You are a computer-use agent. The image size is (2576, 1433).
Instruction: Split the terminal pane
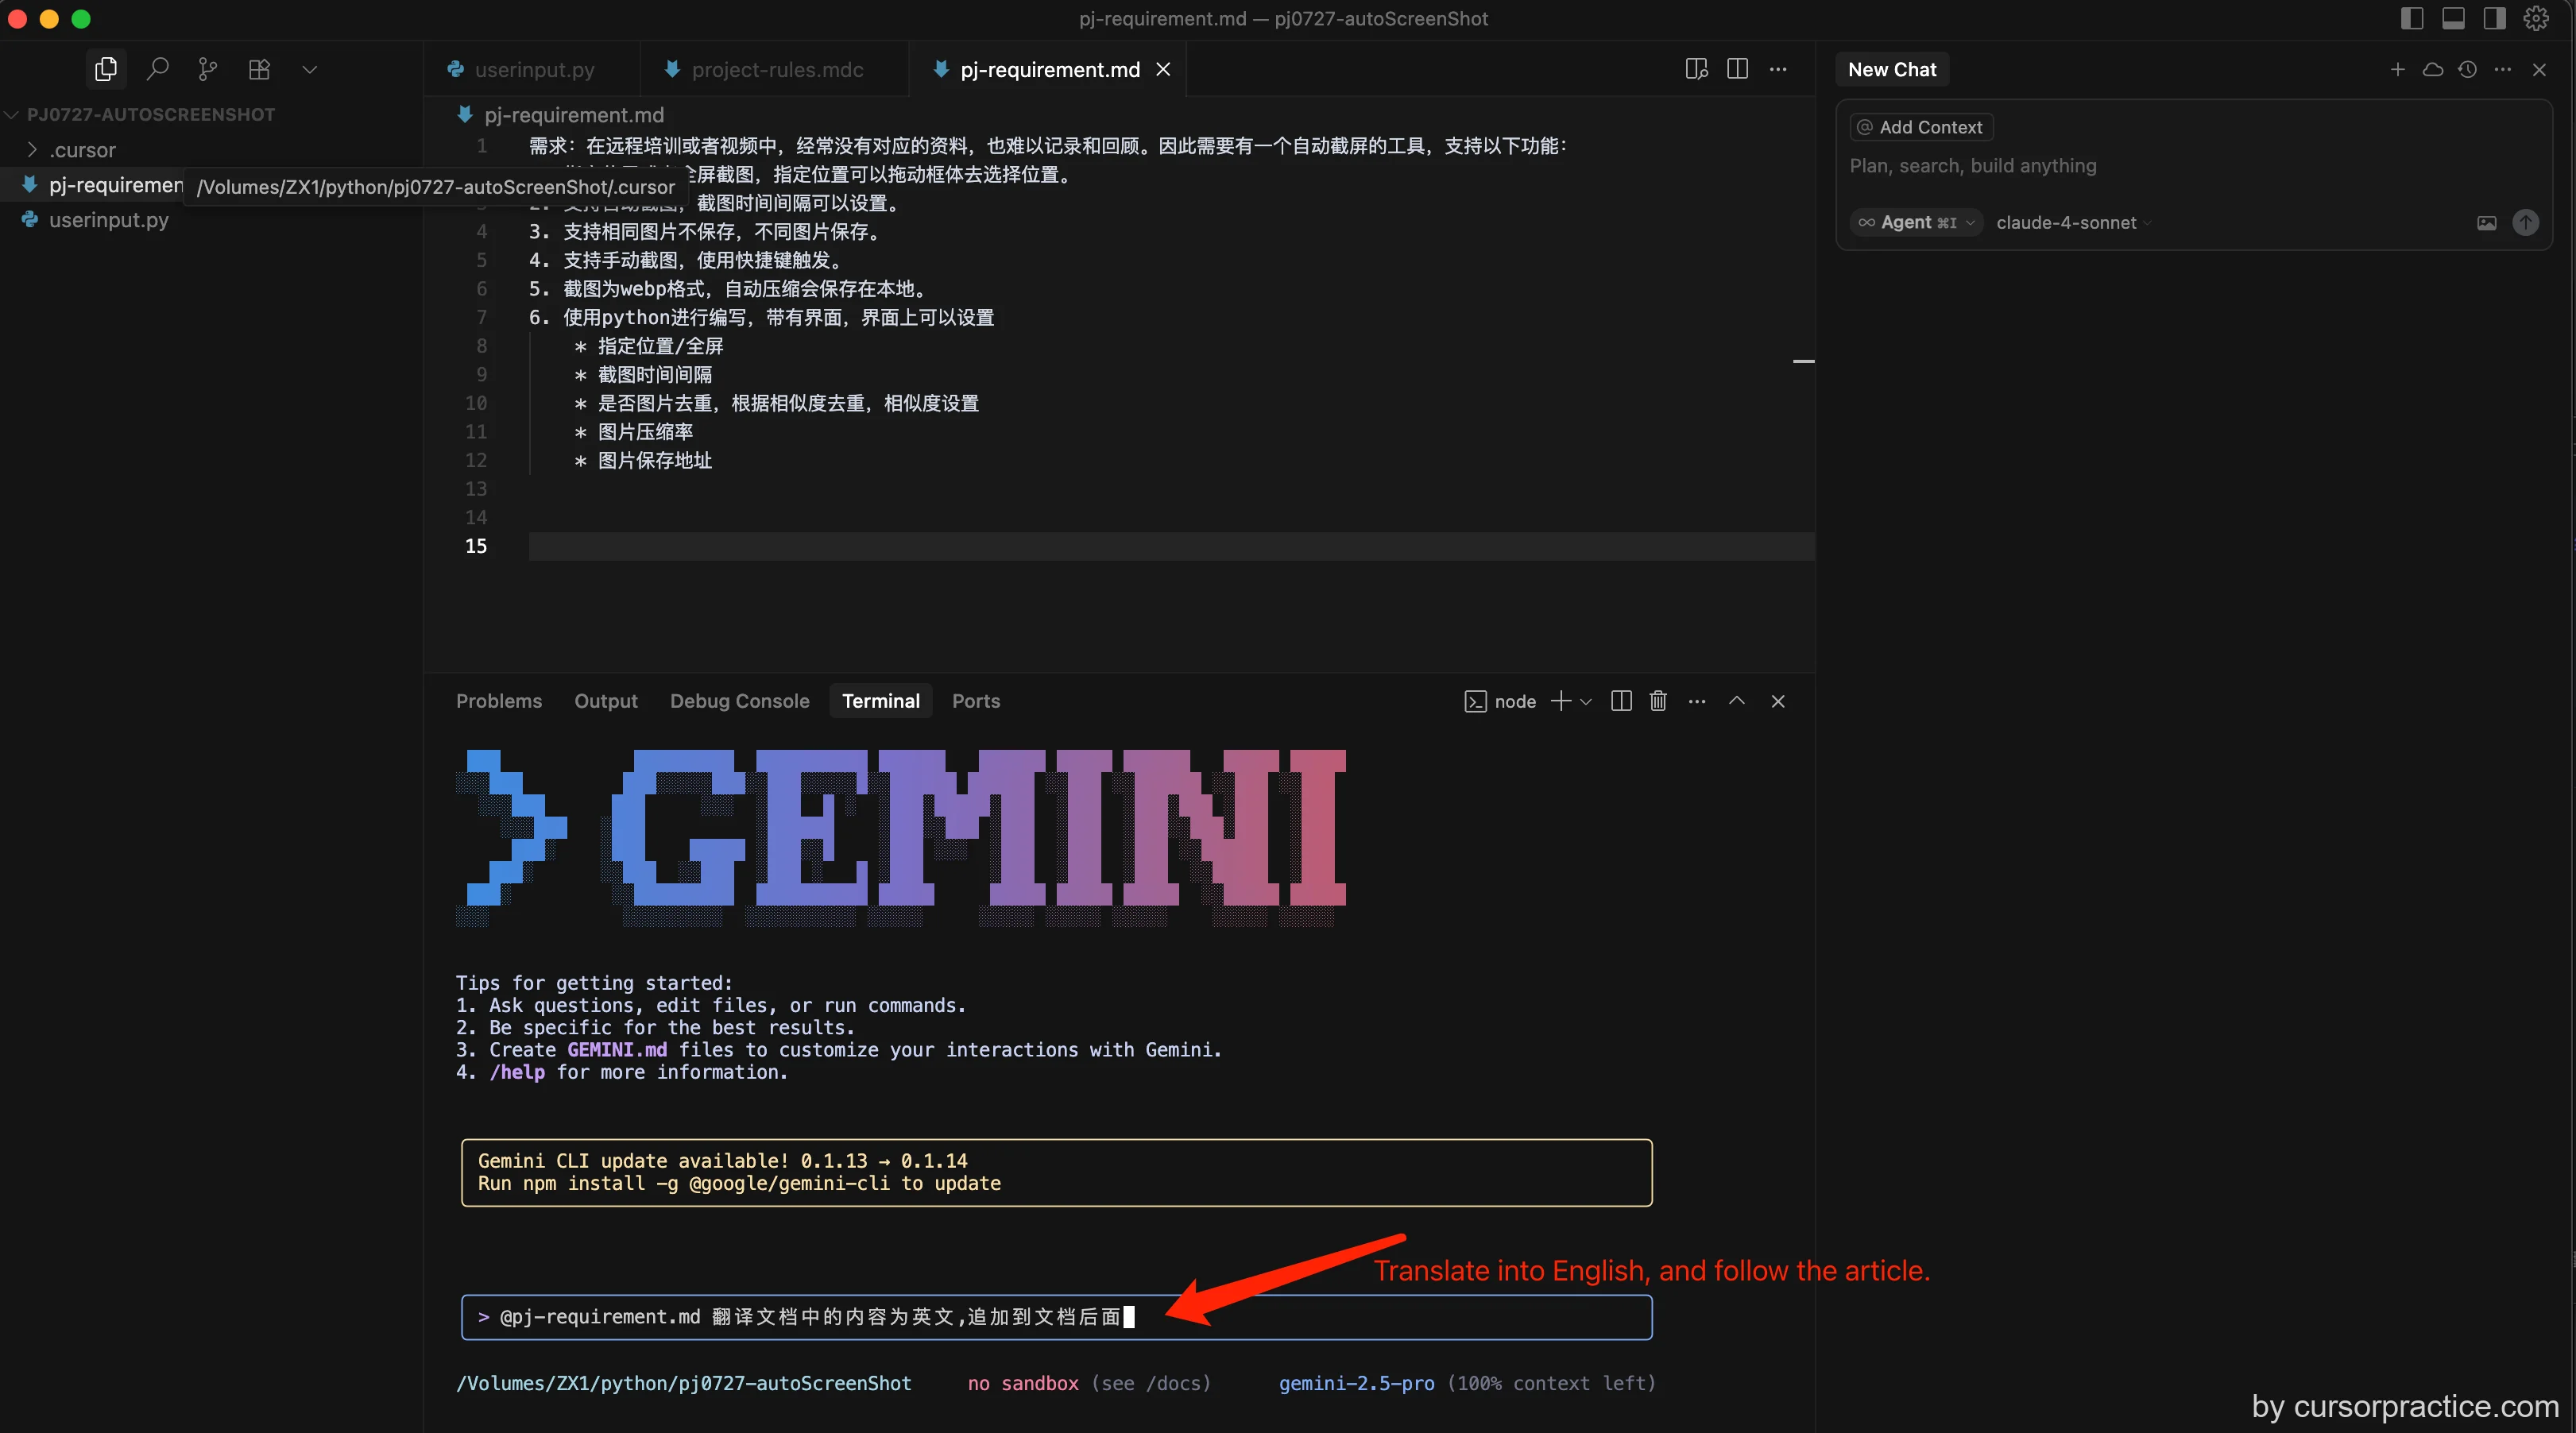click(x=1622, y=701)
